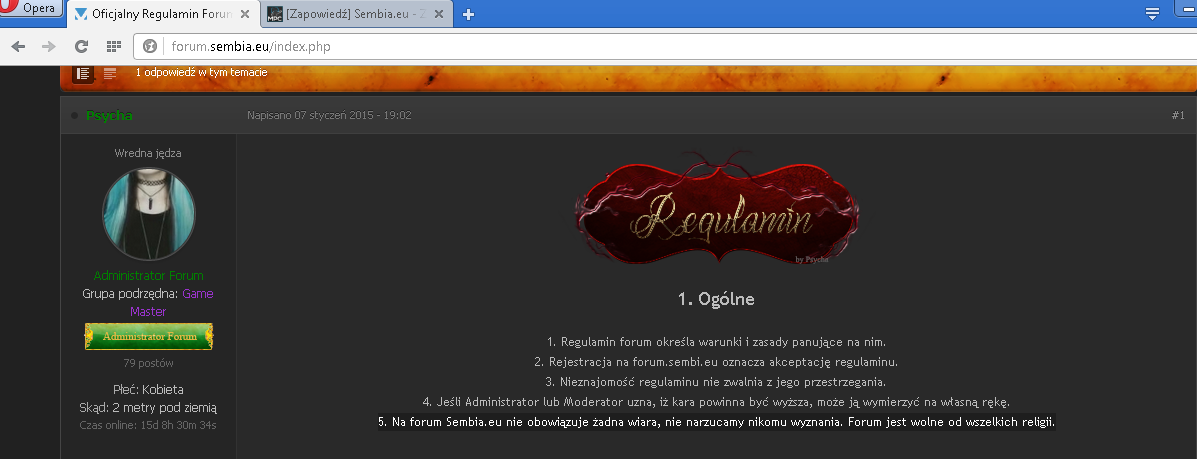Go forward with the forward arrow
Screen dimensions: 1197x459
click(49, 47)
